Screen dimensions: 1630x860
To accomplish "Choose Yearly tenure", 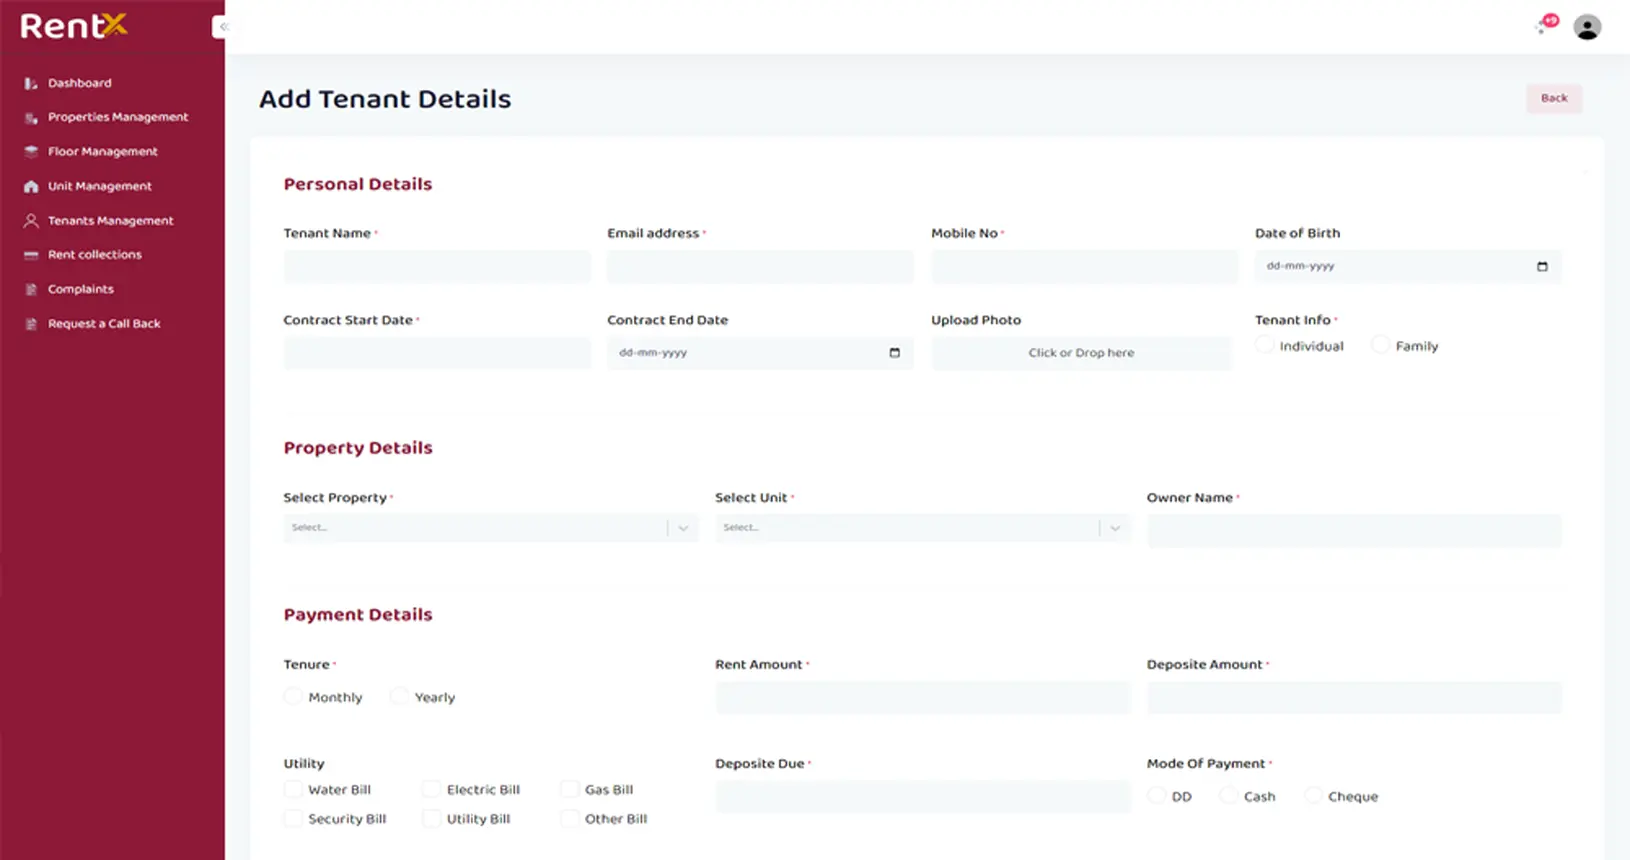I will (400, 696).
